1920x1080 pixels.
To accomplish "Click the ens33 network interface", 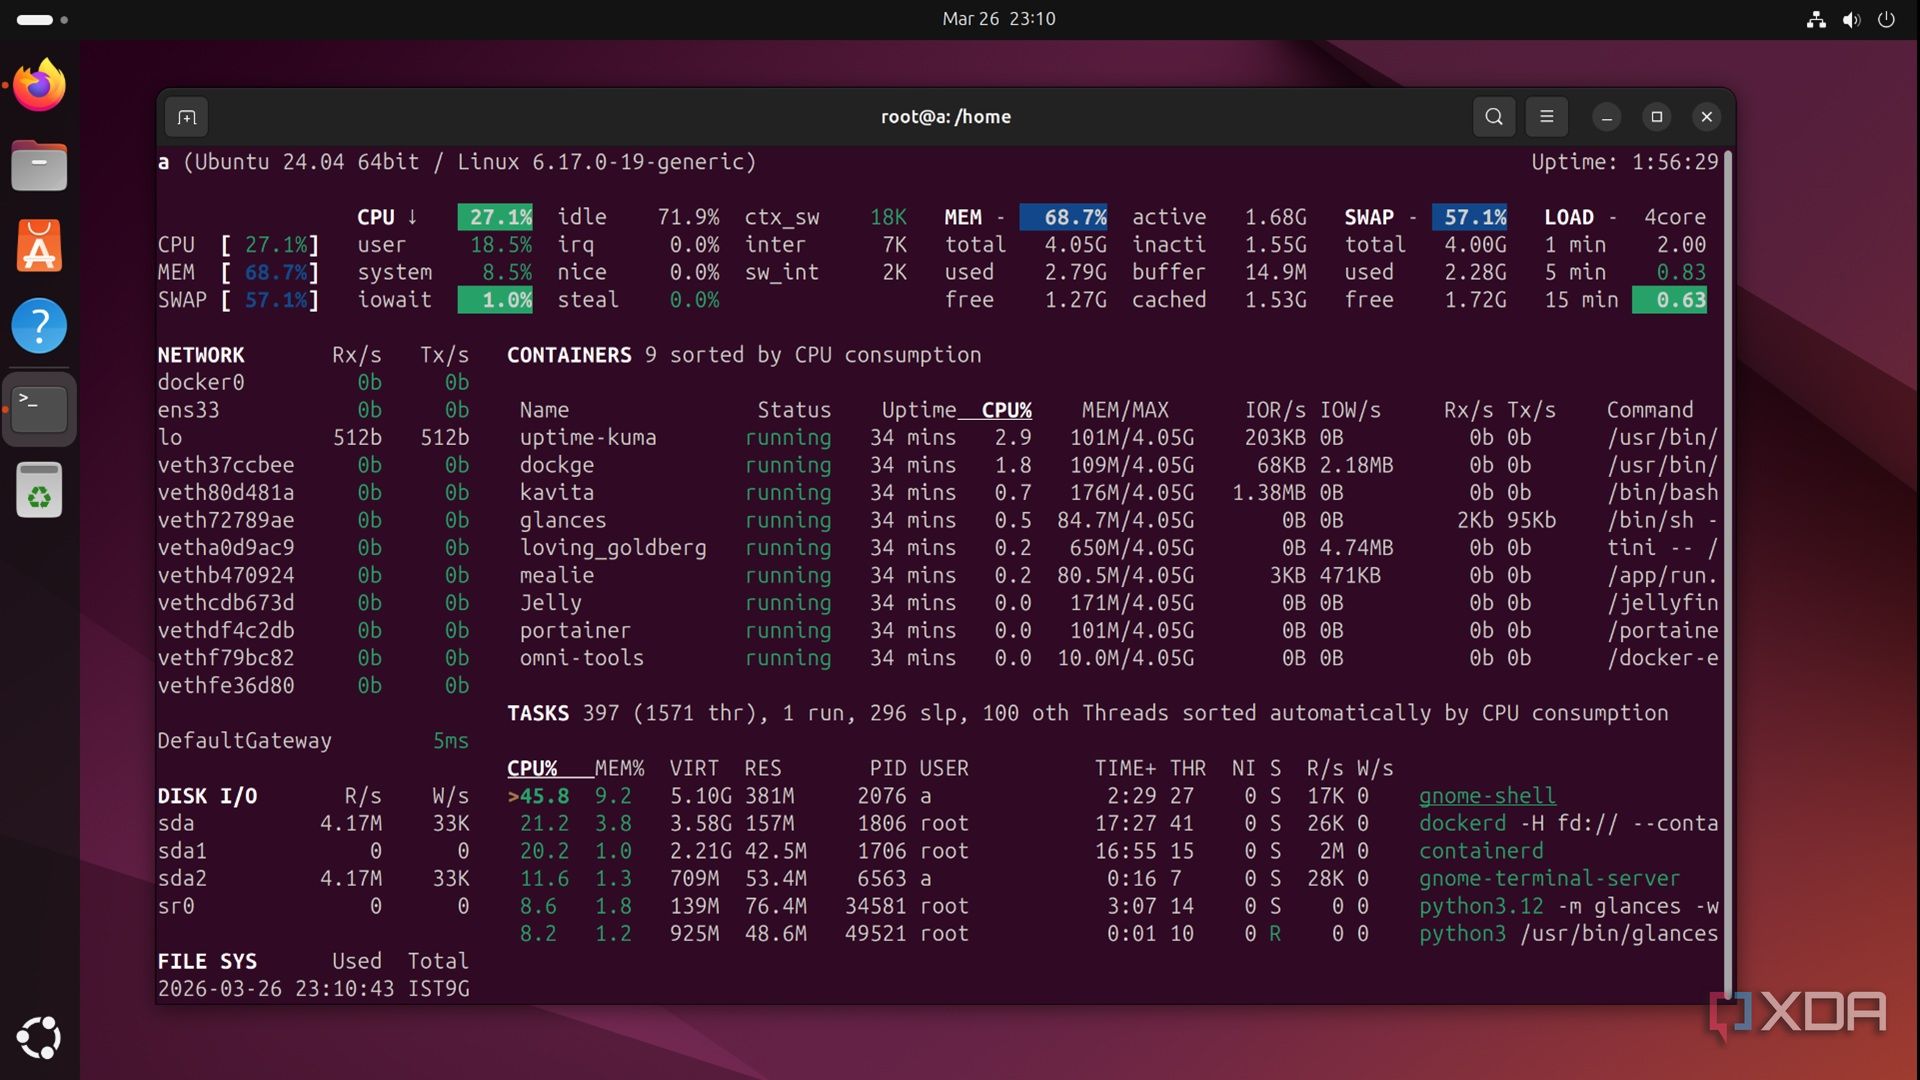I will click(188, 410).
